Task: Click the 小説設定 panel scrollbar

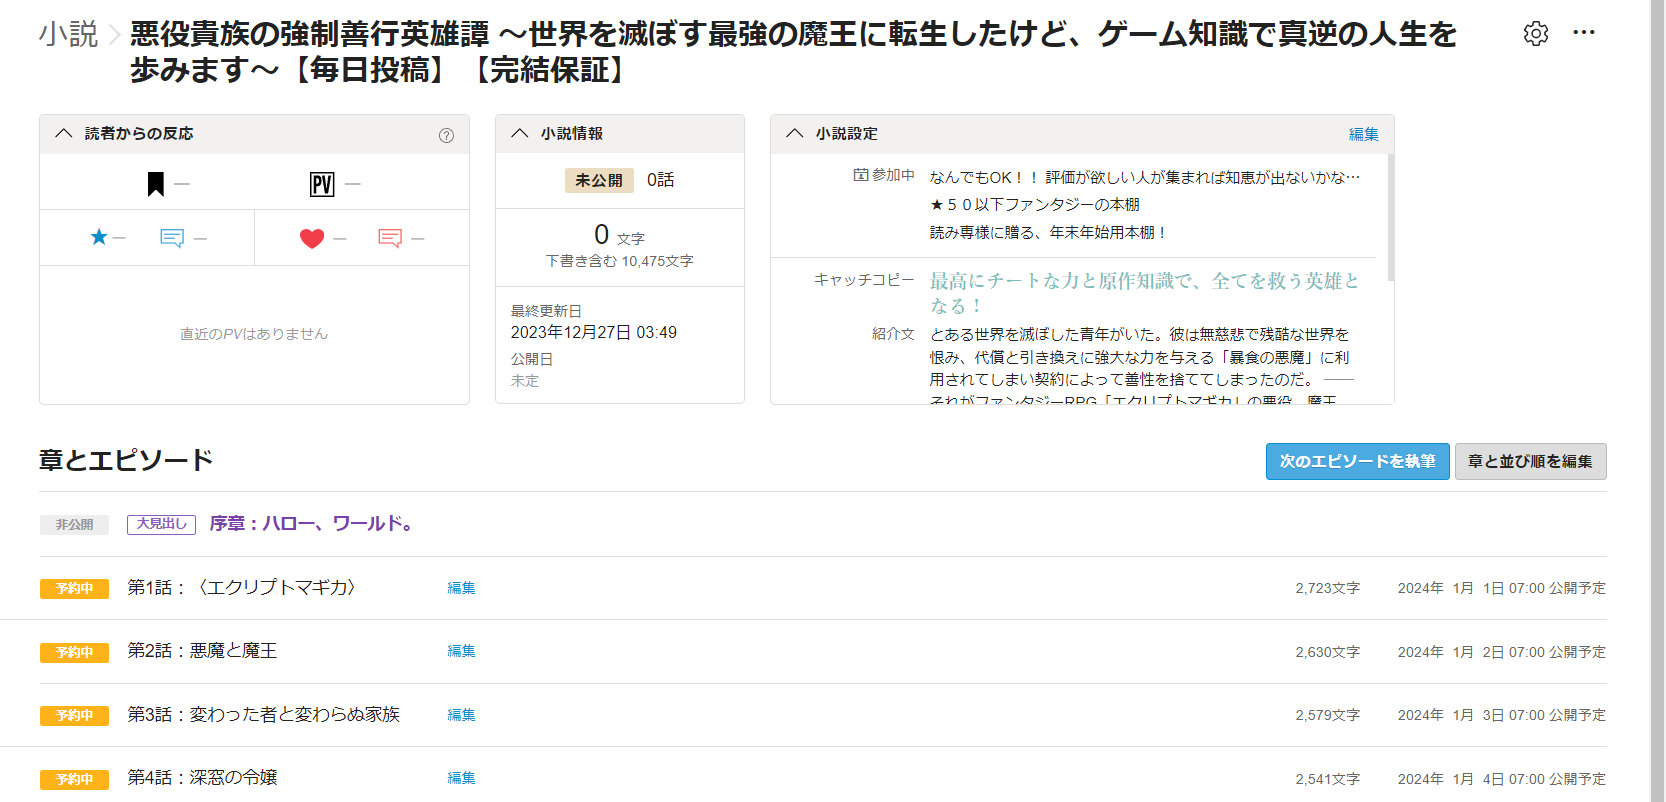Action: coord(1390,218)
